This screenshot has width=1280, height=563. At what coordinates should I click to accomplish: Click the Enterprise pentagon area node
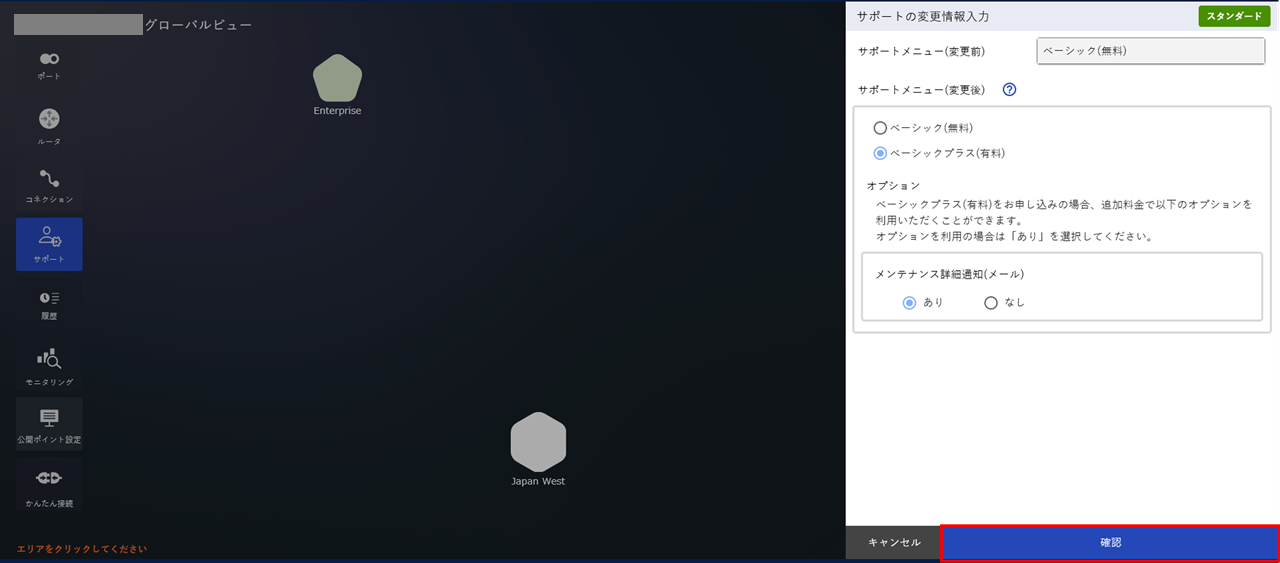[x=337, y=79]
